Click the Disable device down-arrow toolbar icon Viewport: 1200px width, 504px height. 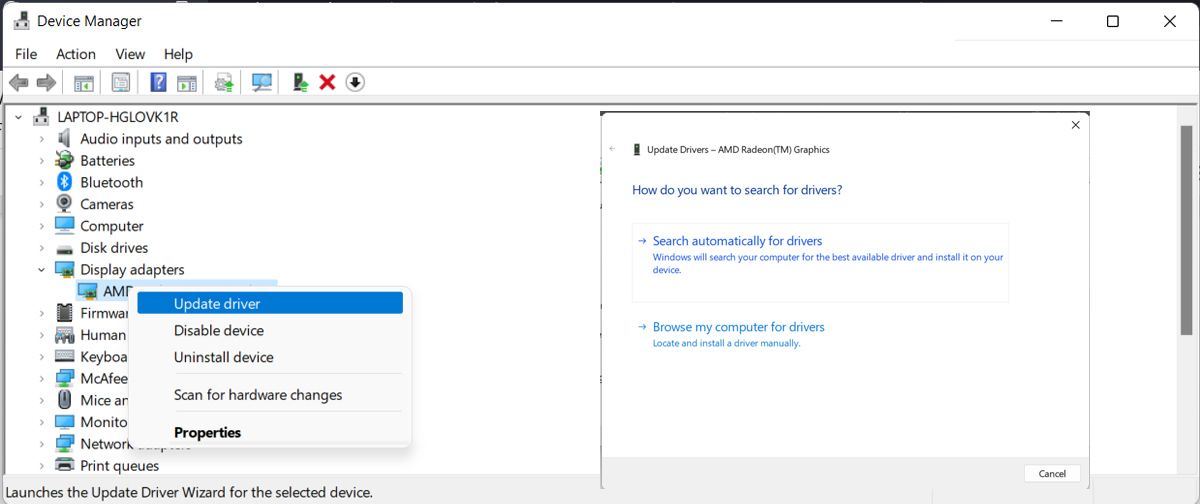click(355, 82)
